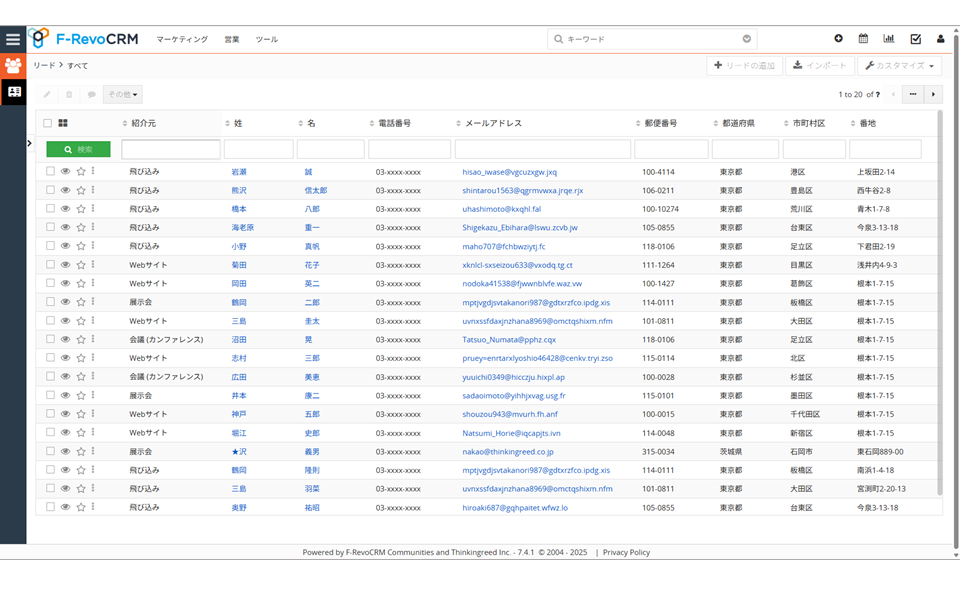The width and height of the screenshot is (960, 600).
Task: Open the contacts card sidebar icon
Action: coord(13,92)
